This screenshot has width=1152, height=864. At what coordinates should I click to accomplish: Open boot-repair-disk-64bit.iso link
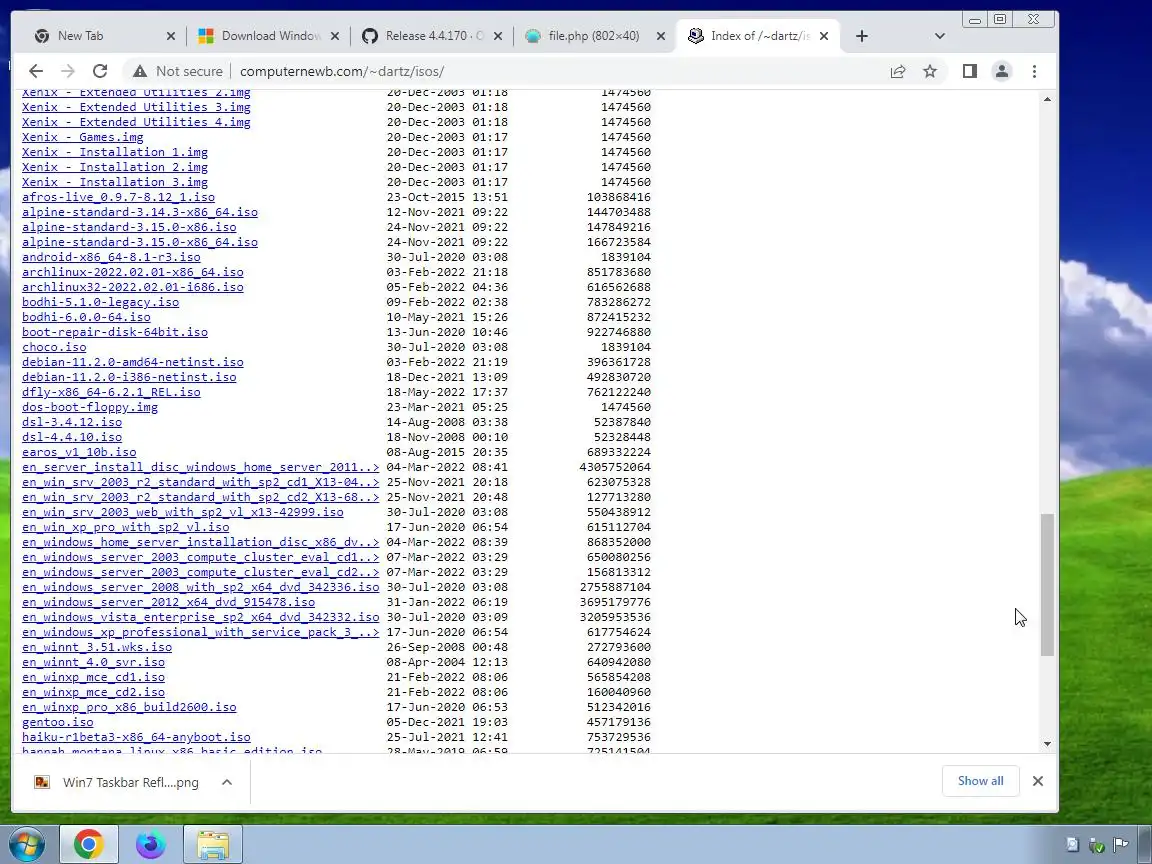pos(115,332)
